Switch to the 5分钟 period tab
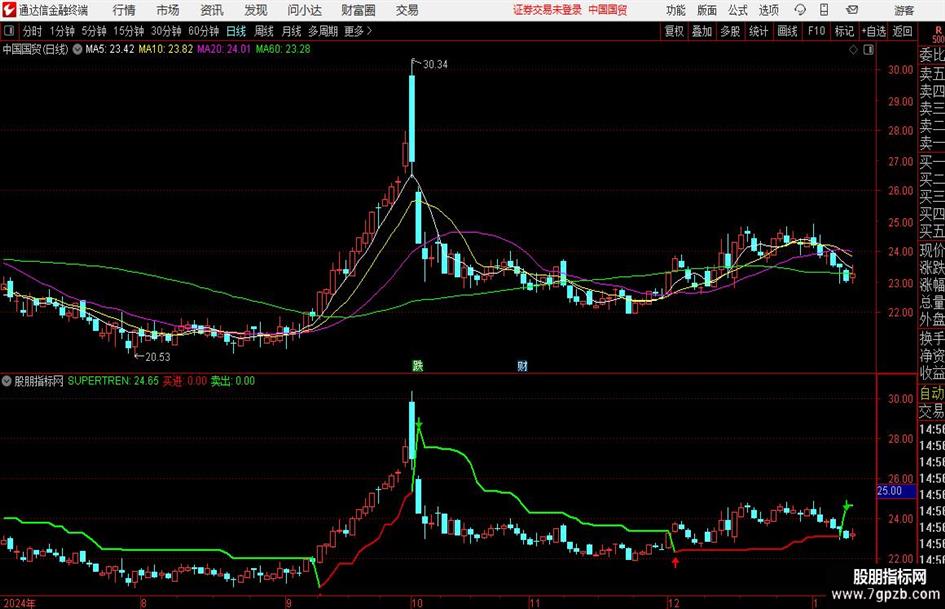Viewport: 945px width, 609px height. click(x=94, y=31)
